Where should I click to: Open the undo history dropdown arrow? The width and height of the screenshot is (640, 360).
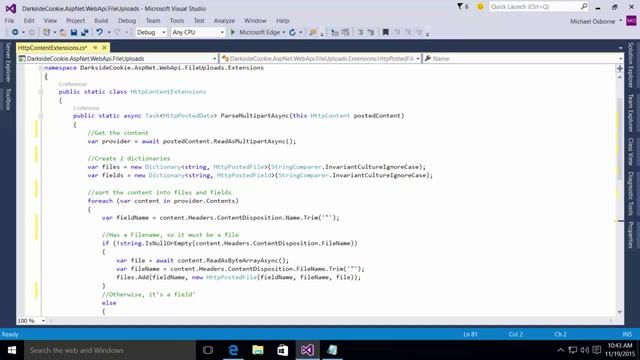[x=109, y=32]
